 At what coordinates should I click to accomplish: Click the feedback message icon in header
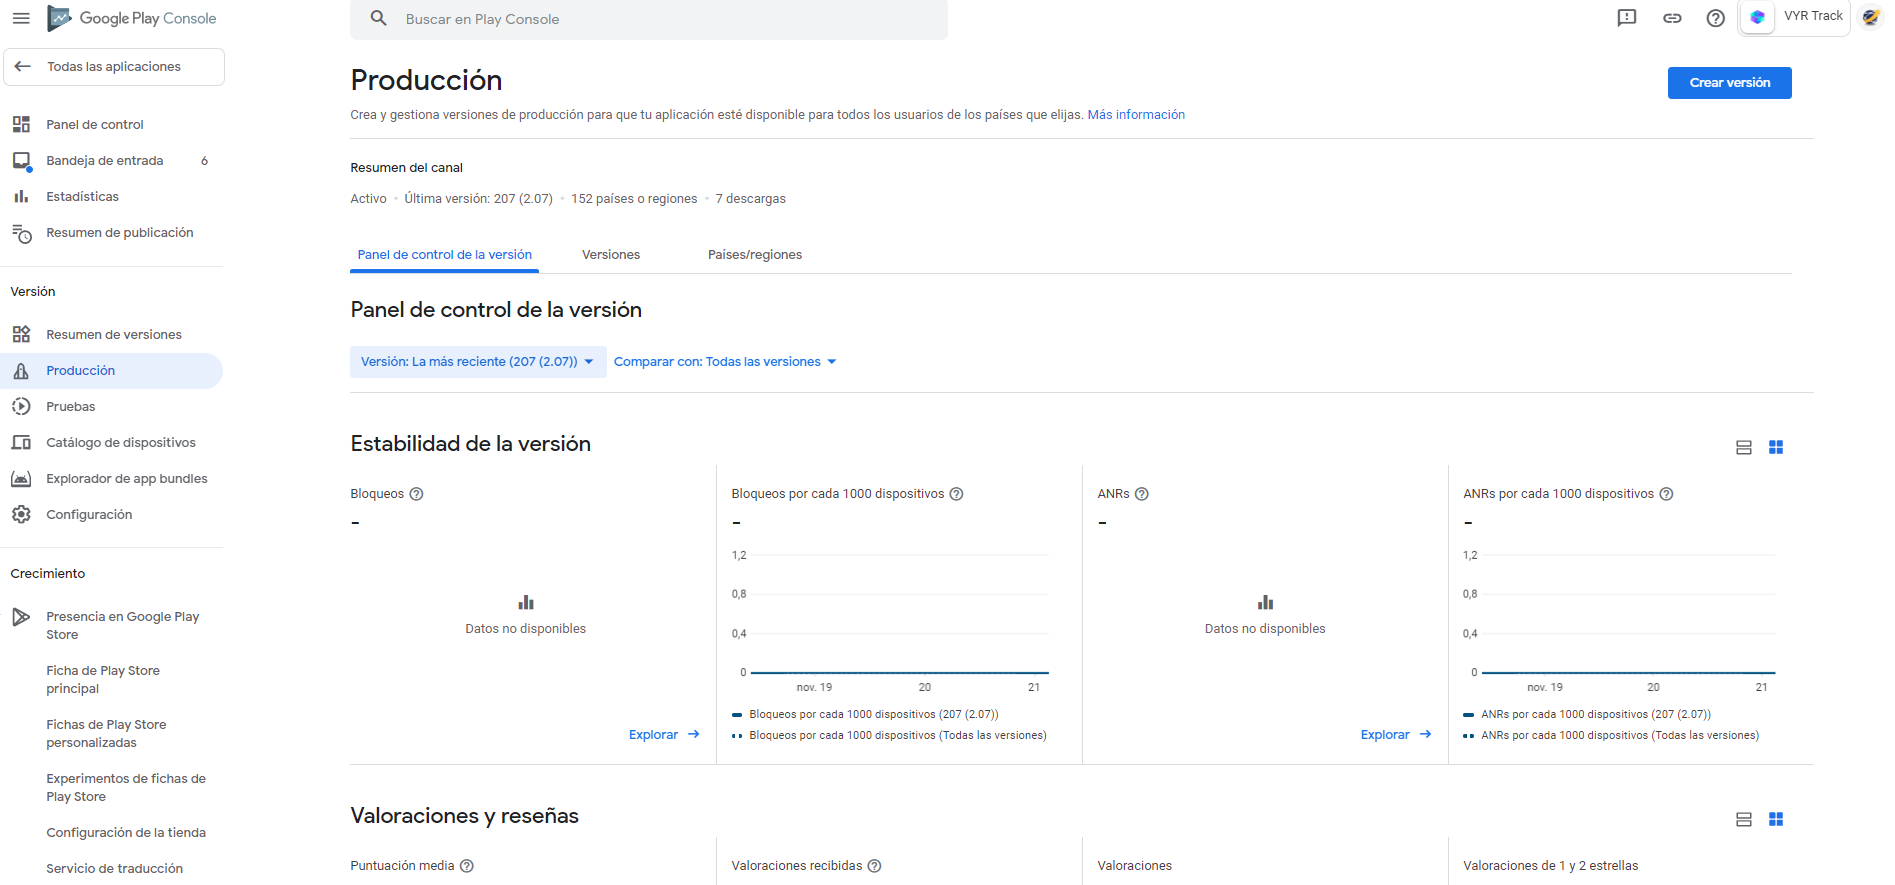(1627, 18)
